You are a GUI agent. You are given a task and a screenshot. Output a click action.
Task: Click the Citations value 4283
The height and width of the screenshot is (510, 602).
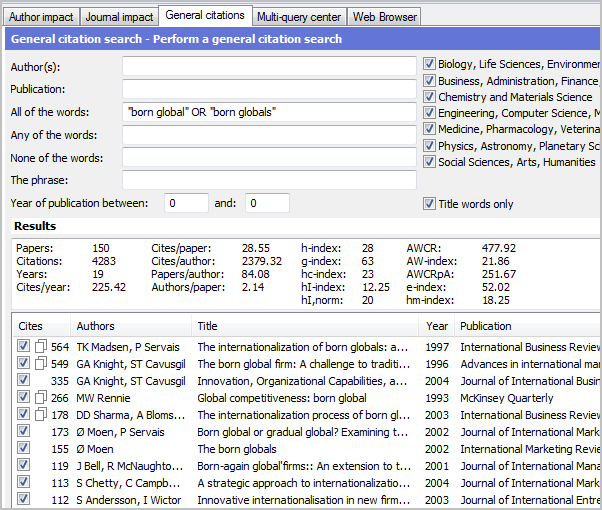click(104, 261)
